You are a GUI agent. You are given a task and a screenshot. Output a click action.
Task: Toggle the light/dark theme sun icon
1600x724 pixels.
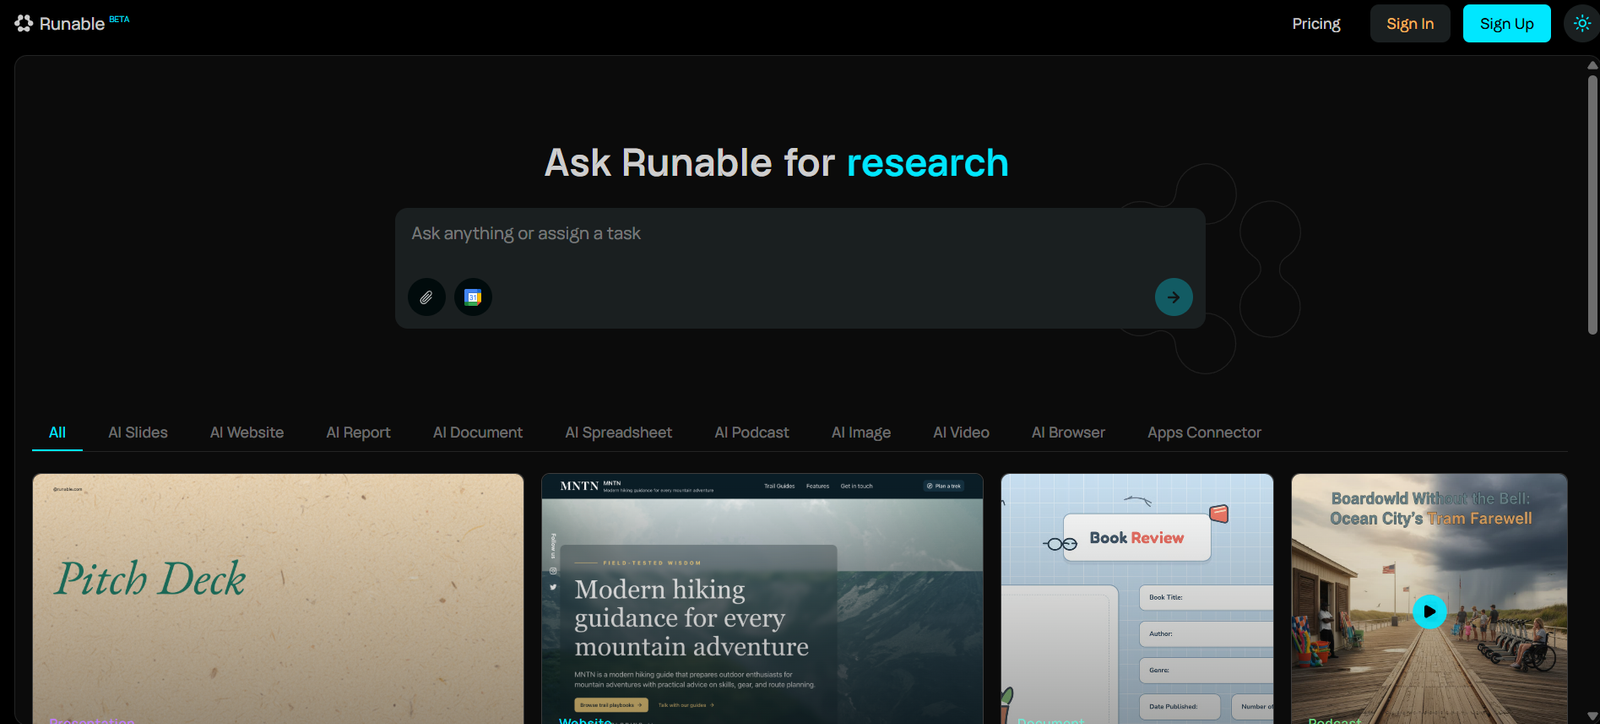[1581, 23]
